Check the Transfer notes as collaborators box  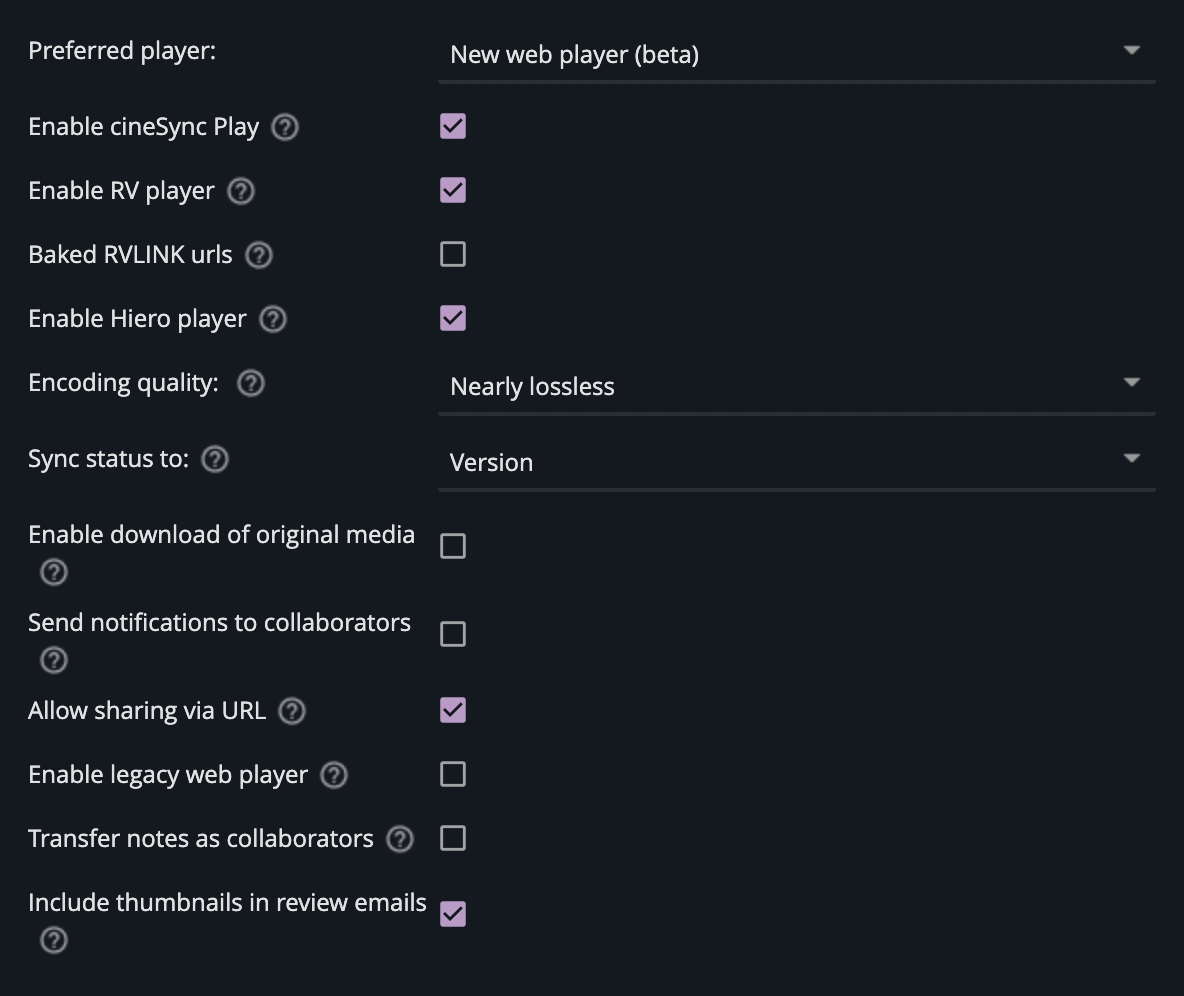click(x=452, y=838)
